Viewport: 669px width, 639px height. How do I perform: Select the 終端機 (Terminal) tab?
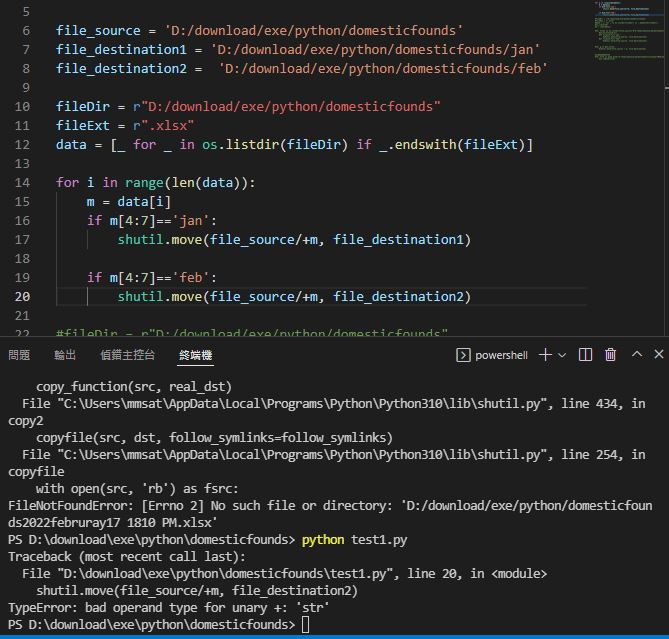[195, 355]
